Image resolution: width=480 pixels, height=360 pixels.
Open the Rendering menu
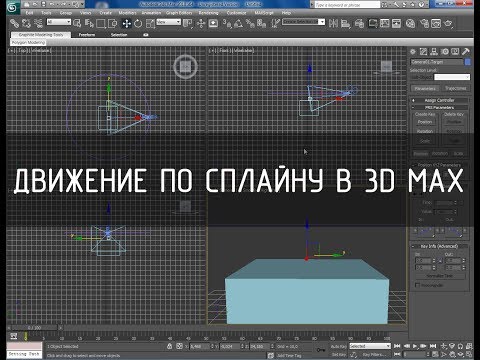pos(209,13)
